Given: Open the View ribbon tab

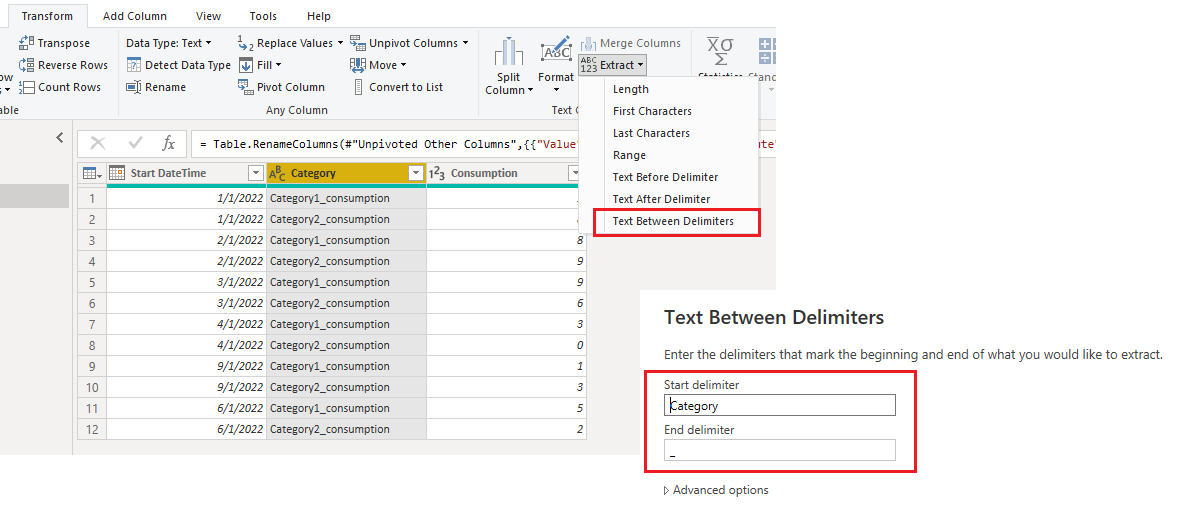Looking at the screenshot, I should [209, 16].
